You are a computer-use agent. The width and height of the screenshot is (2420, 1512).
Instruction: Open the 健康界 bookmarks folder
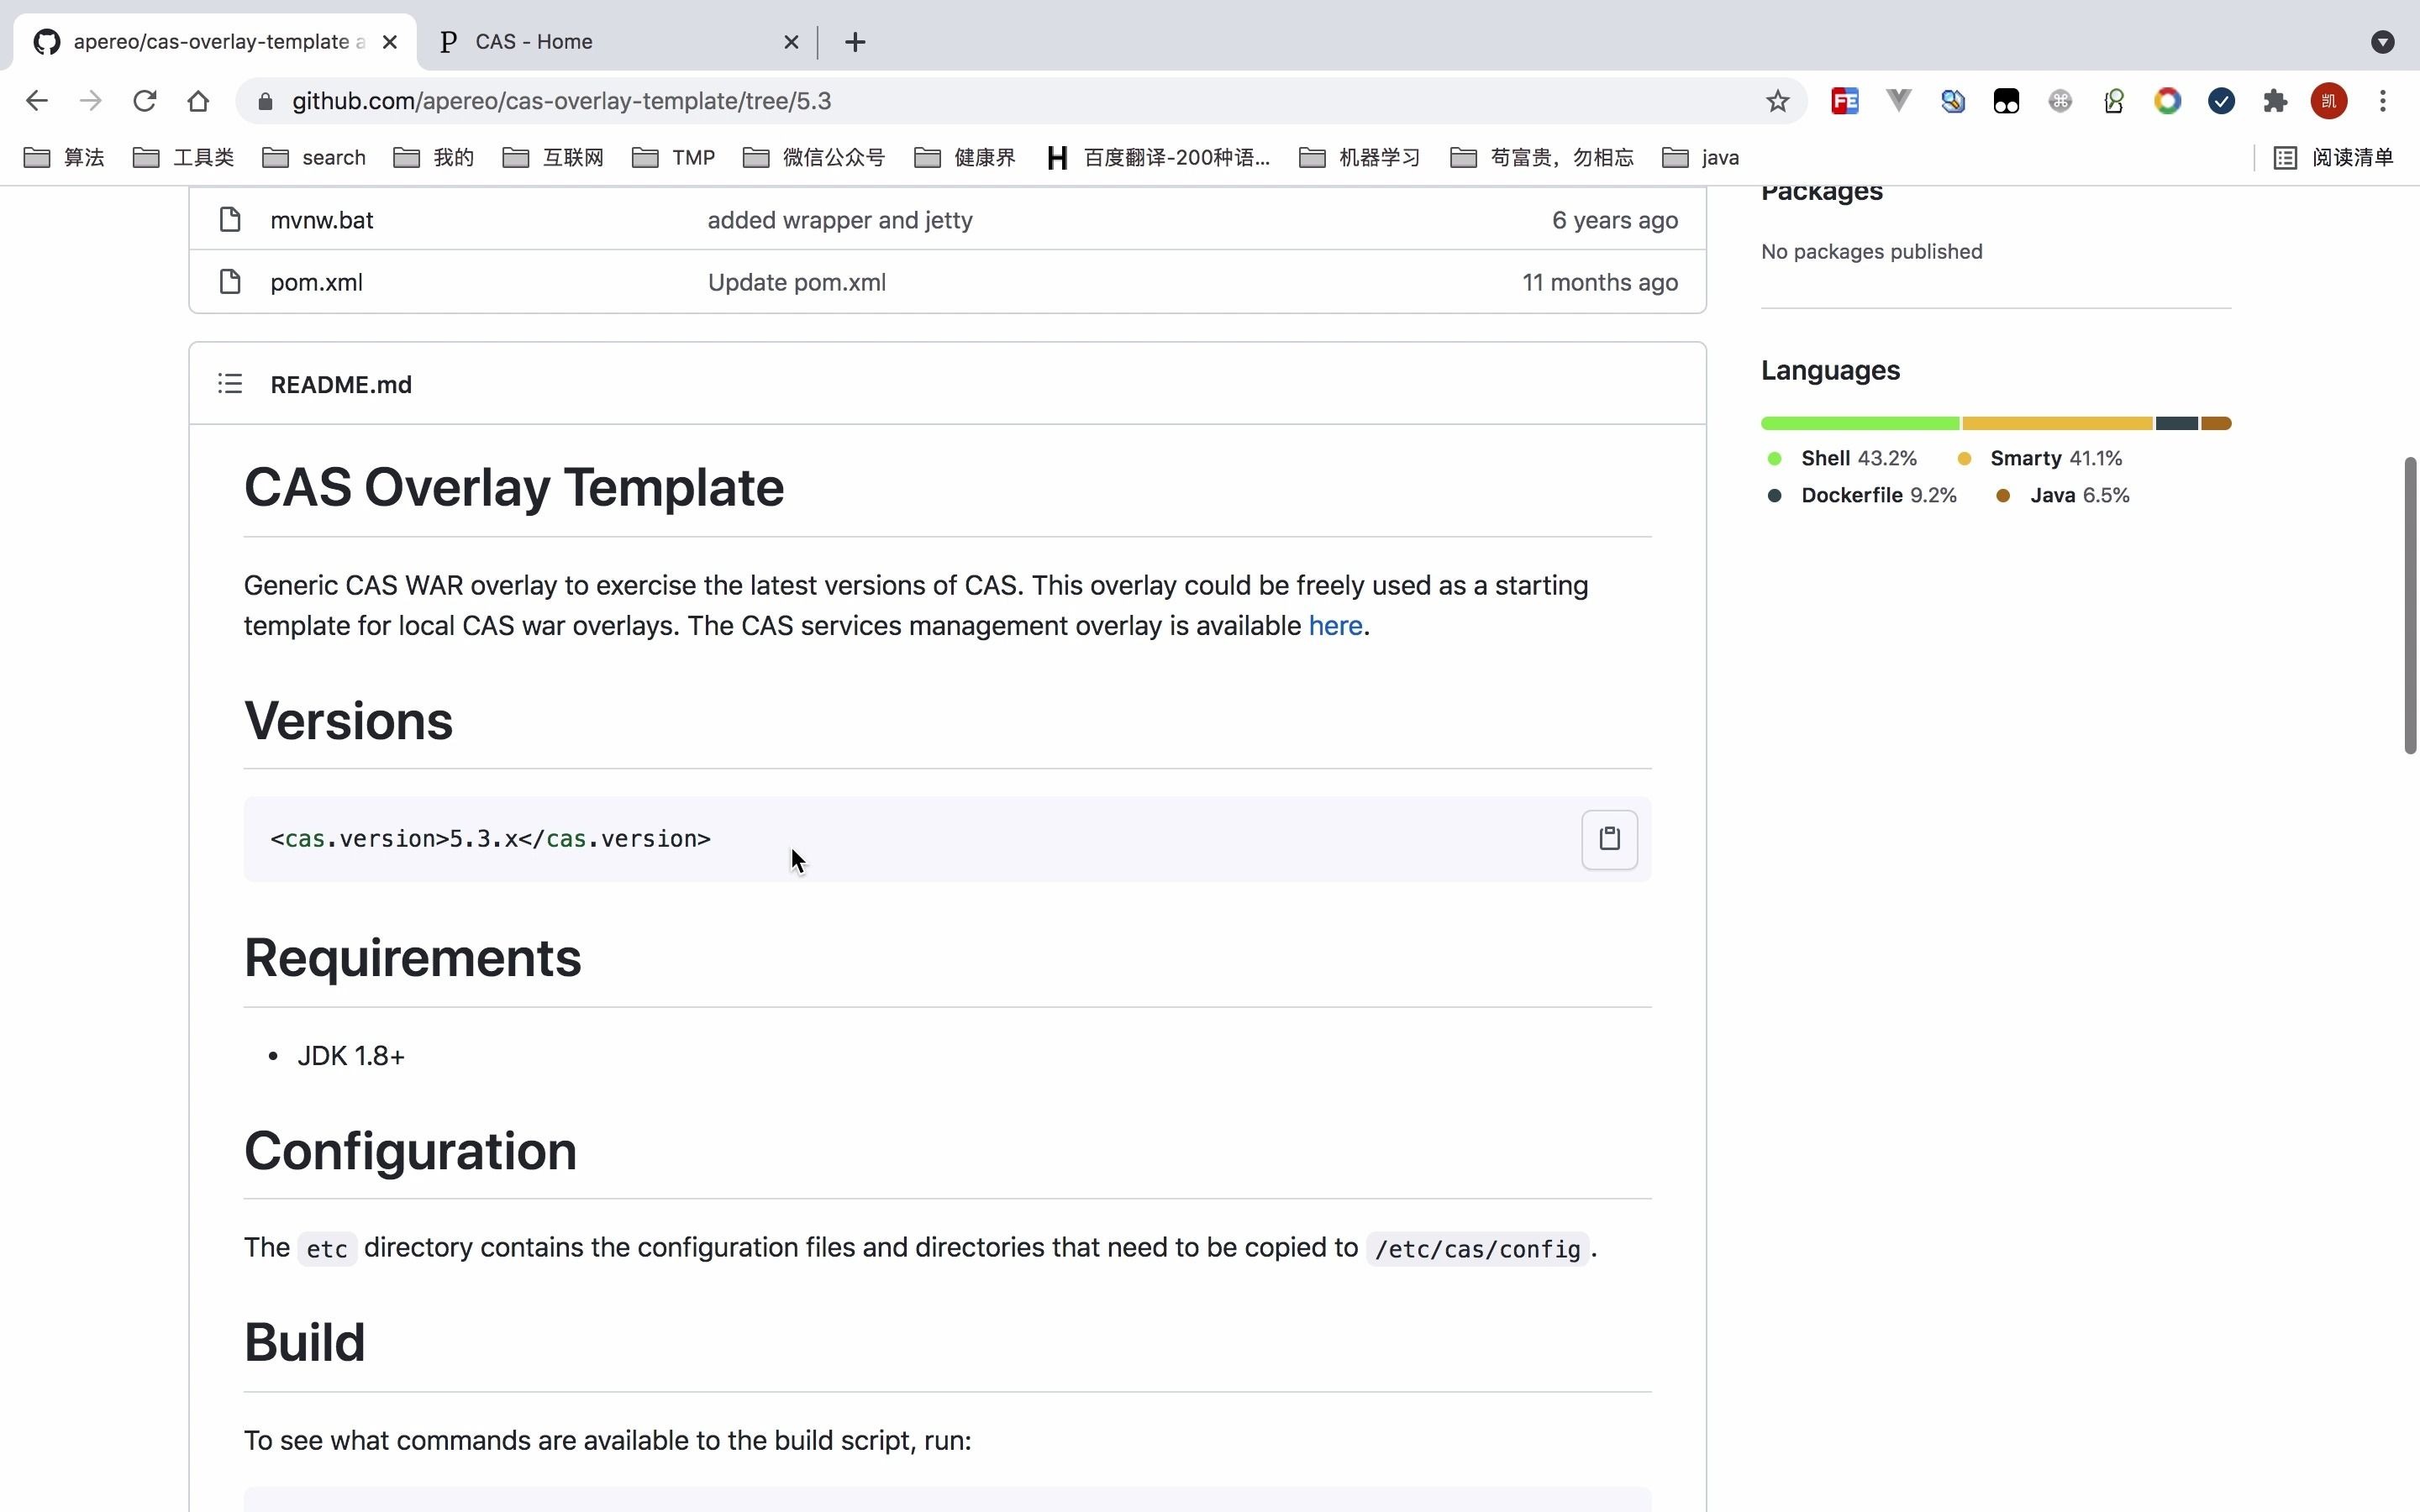(x=966, y=157)
